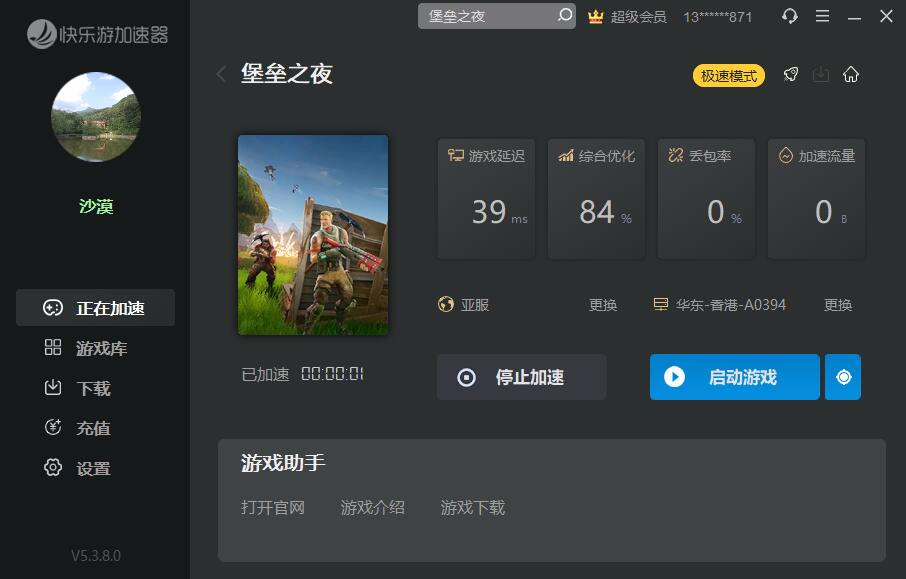906x579 pixels.
Task: Change node via 更换 next to 华东-香港-A0394
Action: 838,305
